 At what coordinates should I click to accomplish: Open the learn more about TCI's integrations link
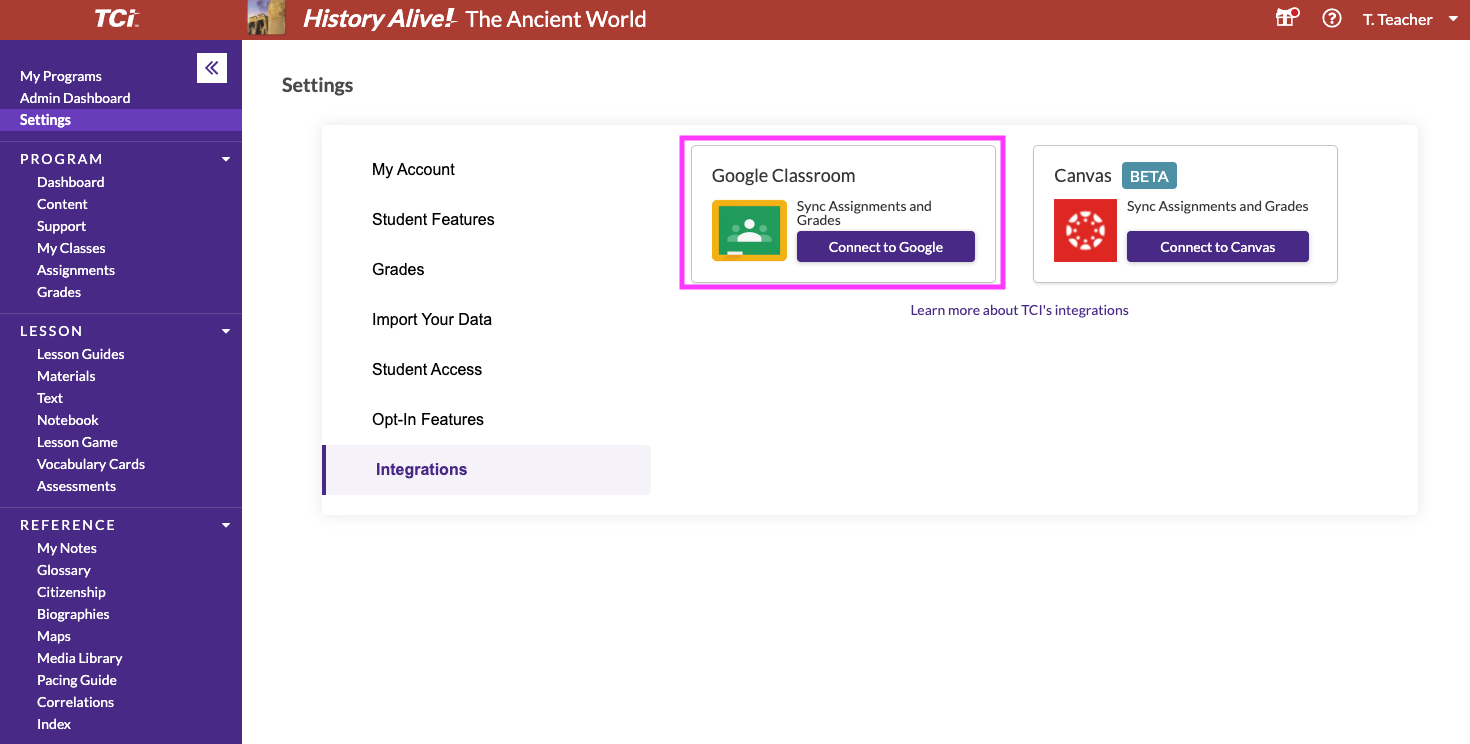point(1018,310)
